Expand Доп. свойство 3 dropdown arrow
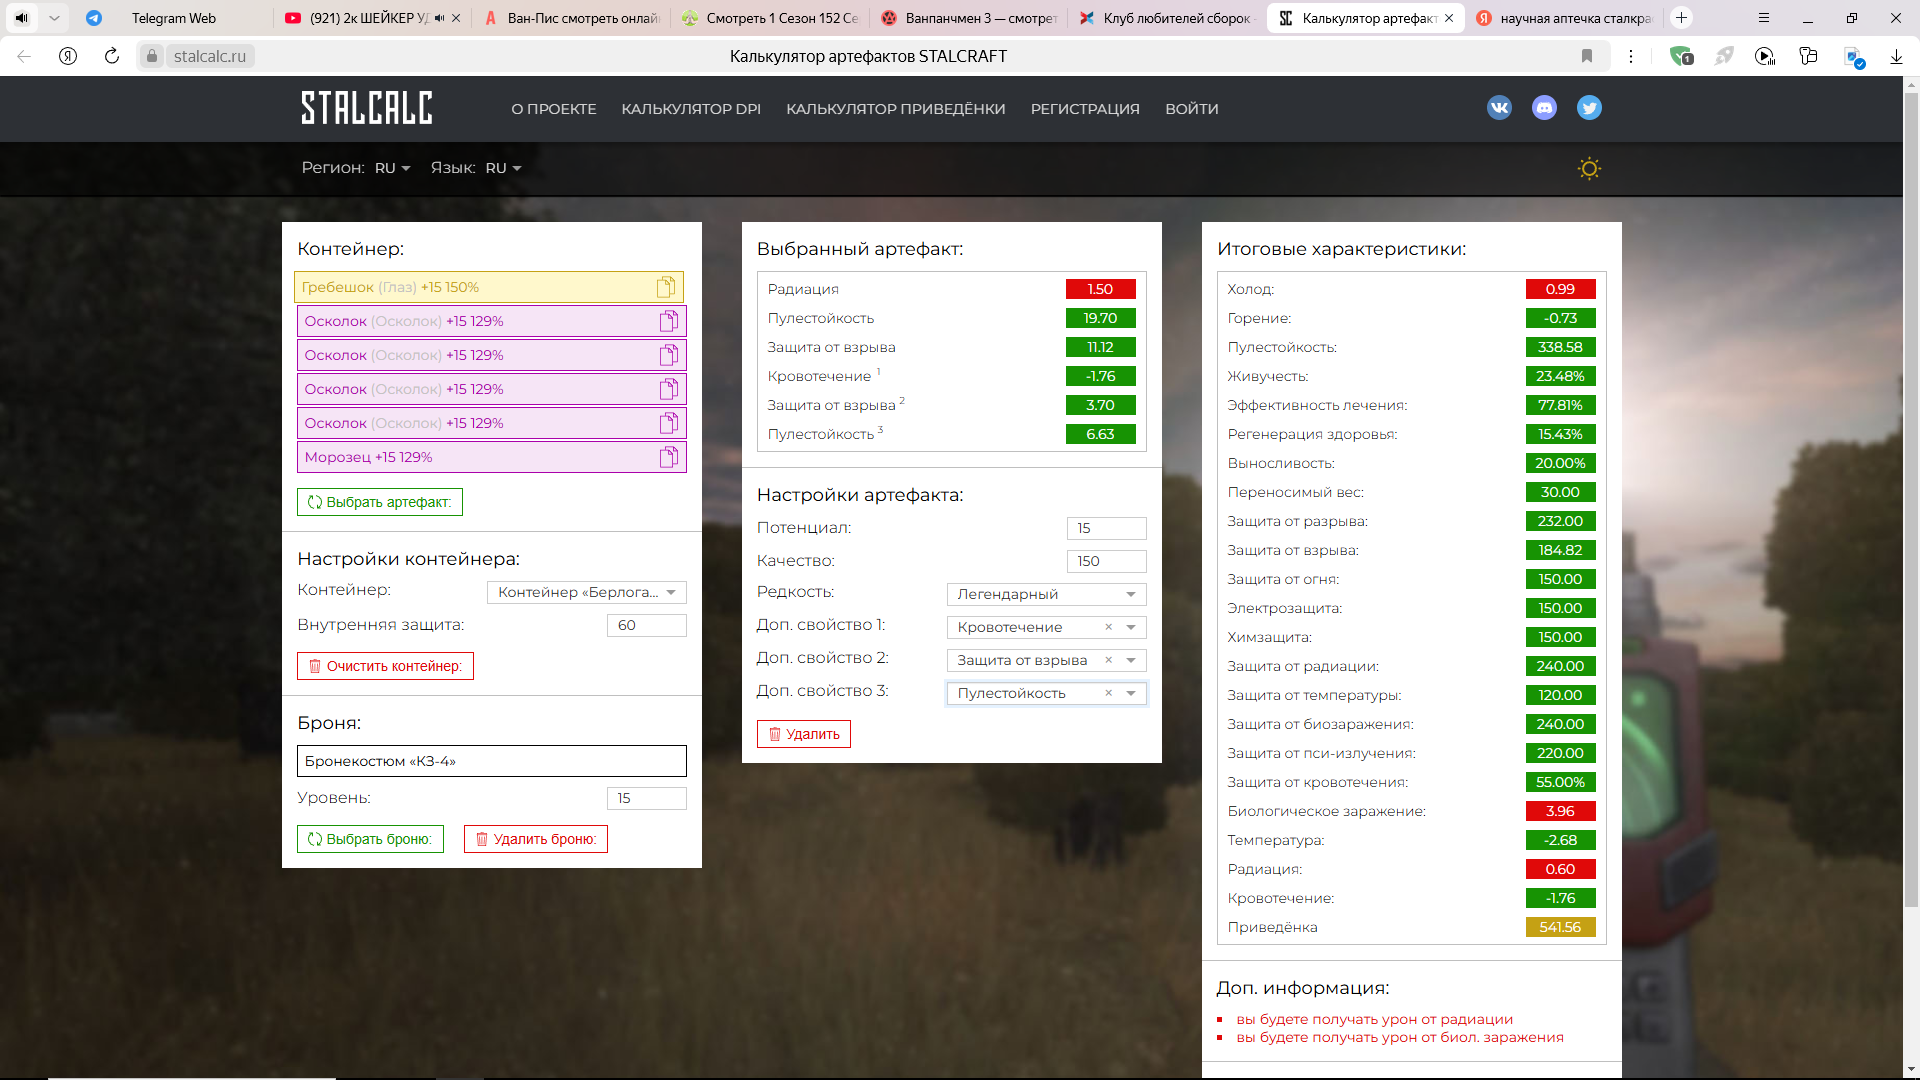The height and width of the screenshot is (1080, 1920). [1131, 693]
